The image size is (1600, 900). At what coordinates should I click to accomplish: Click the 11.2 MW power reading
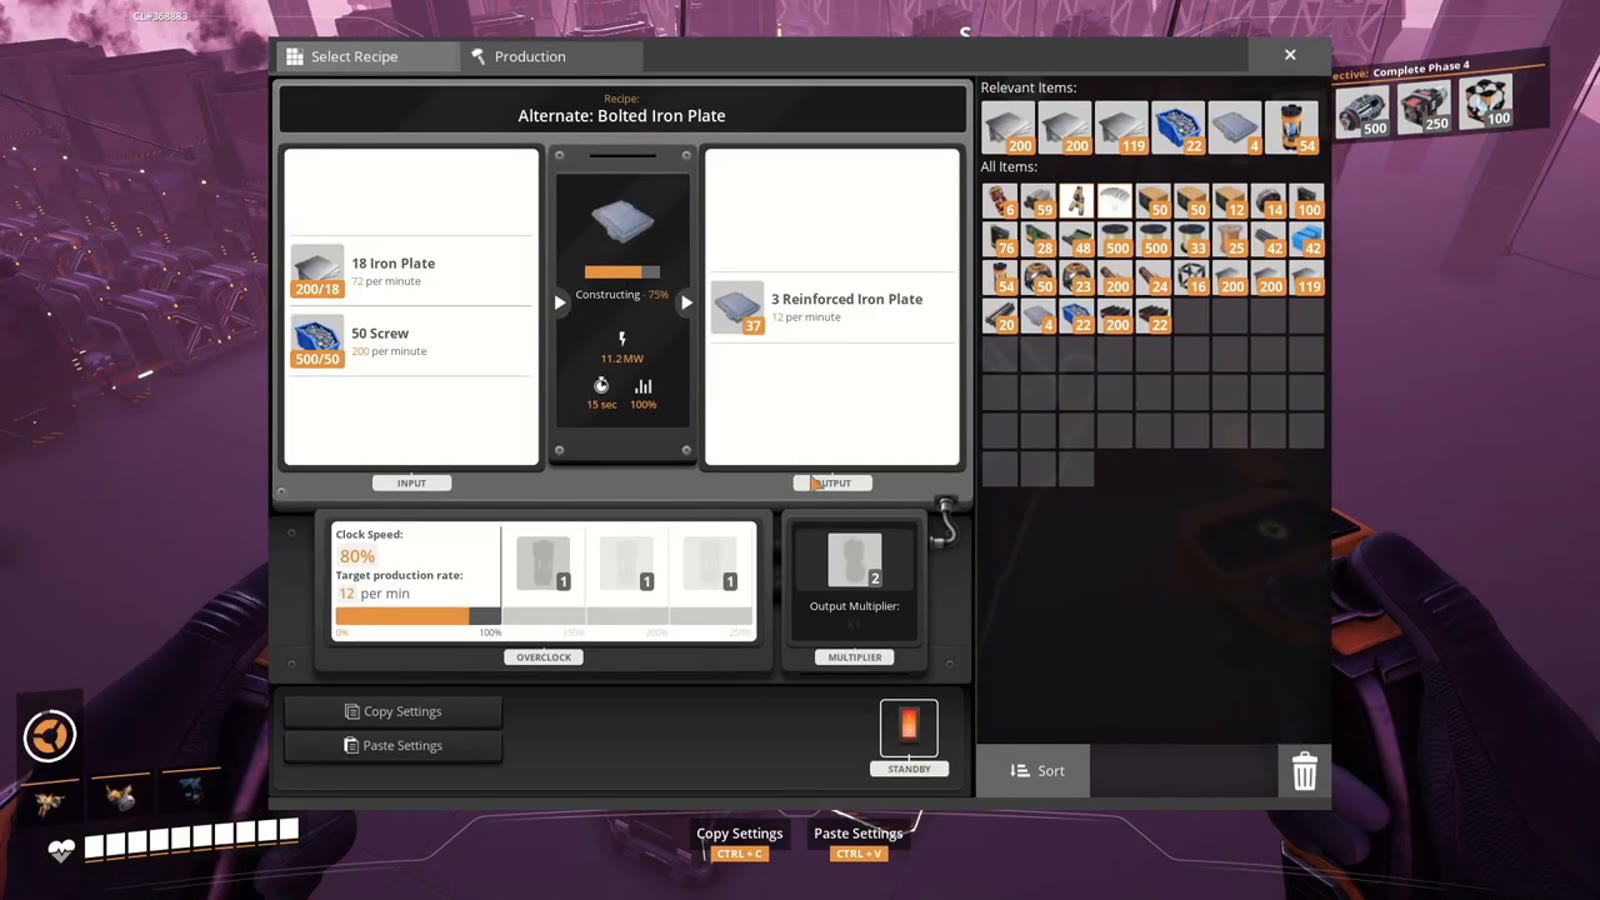[622, 358]
